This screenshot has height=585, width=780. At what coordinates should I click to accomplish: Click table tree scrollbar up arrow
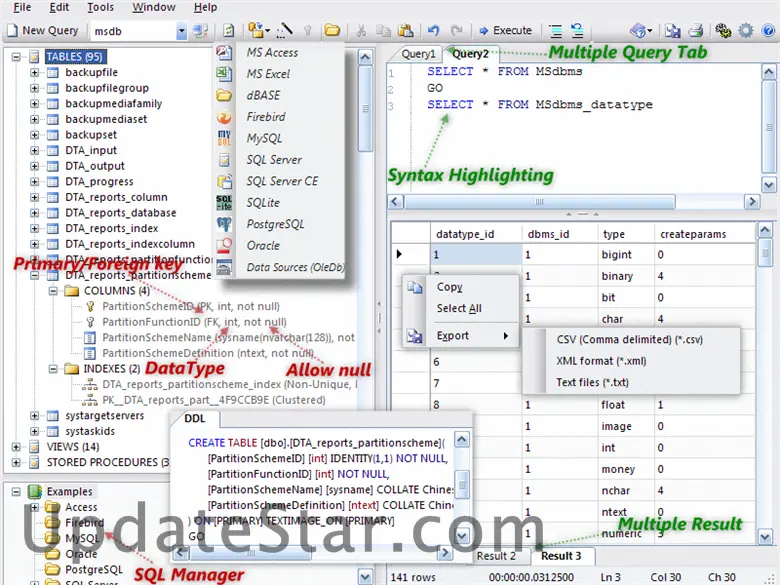[365, 57]
